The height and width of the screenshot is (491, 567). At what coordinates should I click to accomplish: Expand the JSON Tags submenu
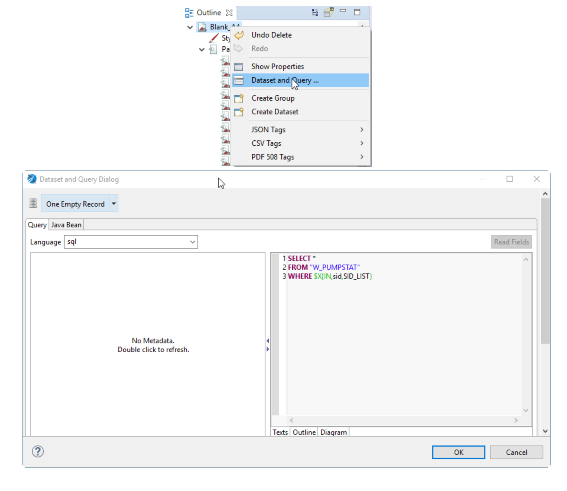point(301,130)
